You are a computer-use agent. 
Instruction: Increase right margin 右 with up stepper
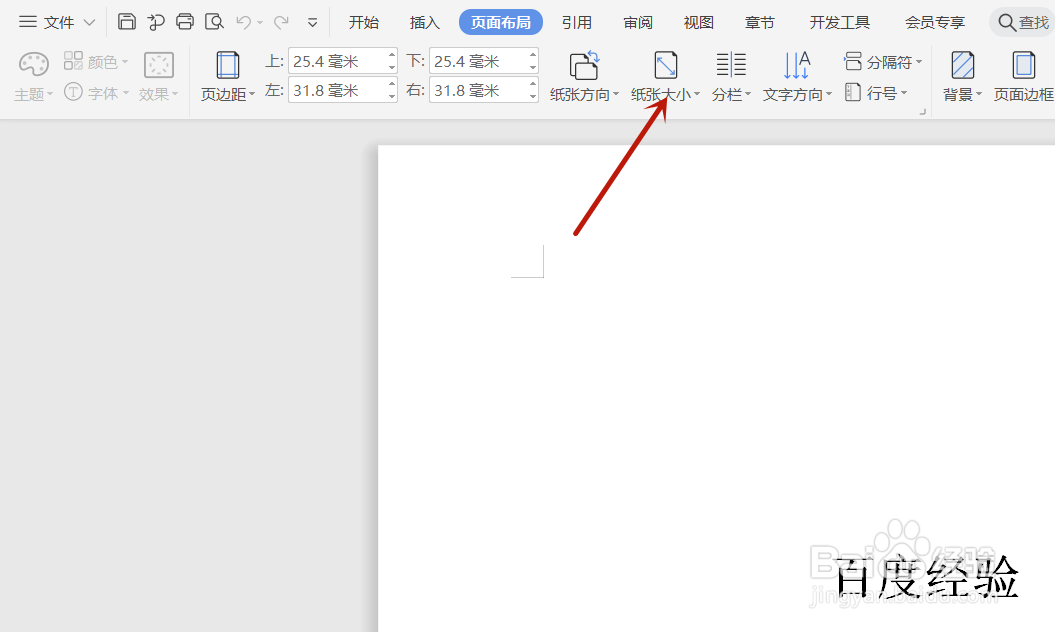tap(533, 83)
